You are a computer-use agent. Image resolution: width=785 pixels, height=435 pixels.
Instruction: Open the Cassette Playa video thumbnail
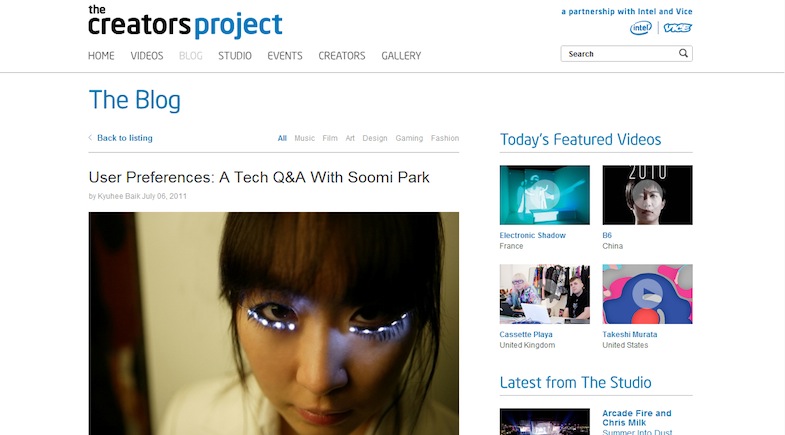pos(544,294)
